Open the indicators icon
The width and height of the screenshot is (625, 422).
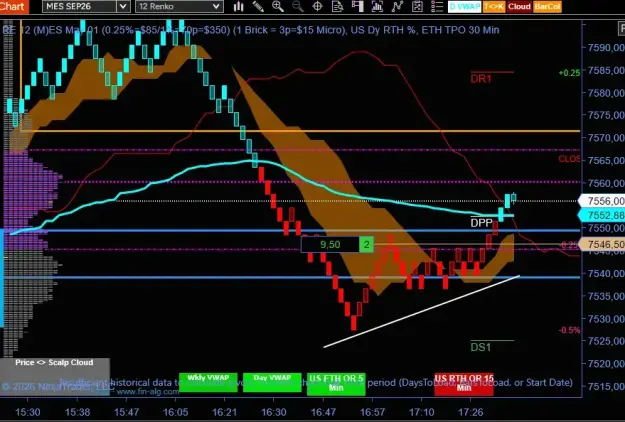click(377, 7)
